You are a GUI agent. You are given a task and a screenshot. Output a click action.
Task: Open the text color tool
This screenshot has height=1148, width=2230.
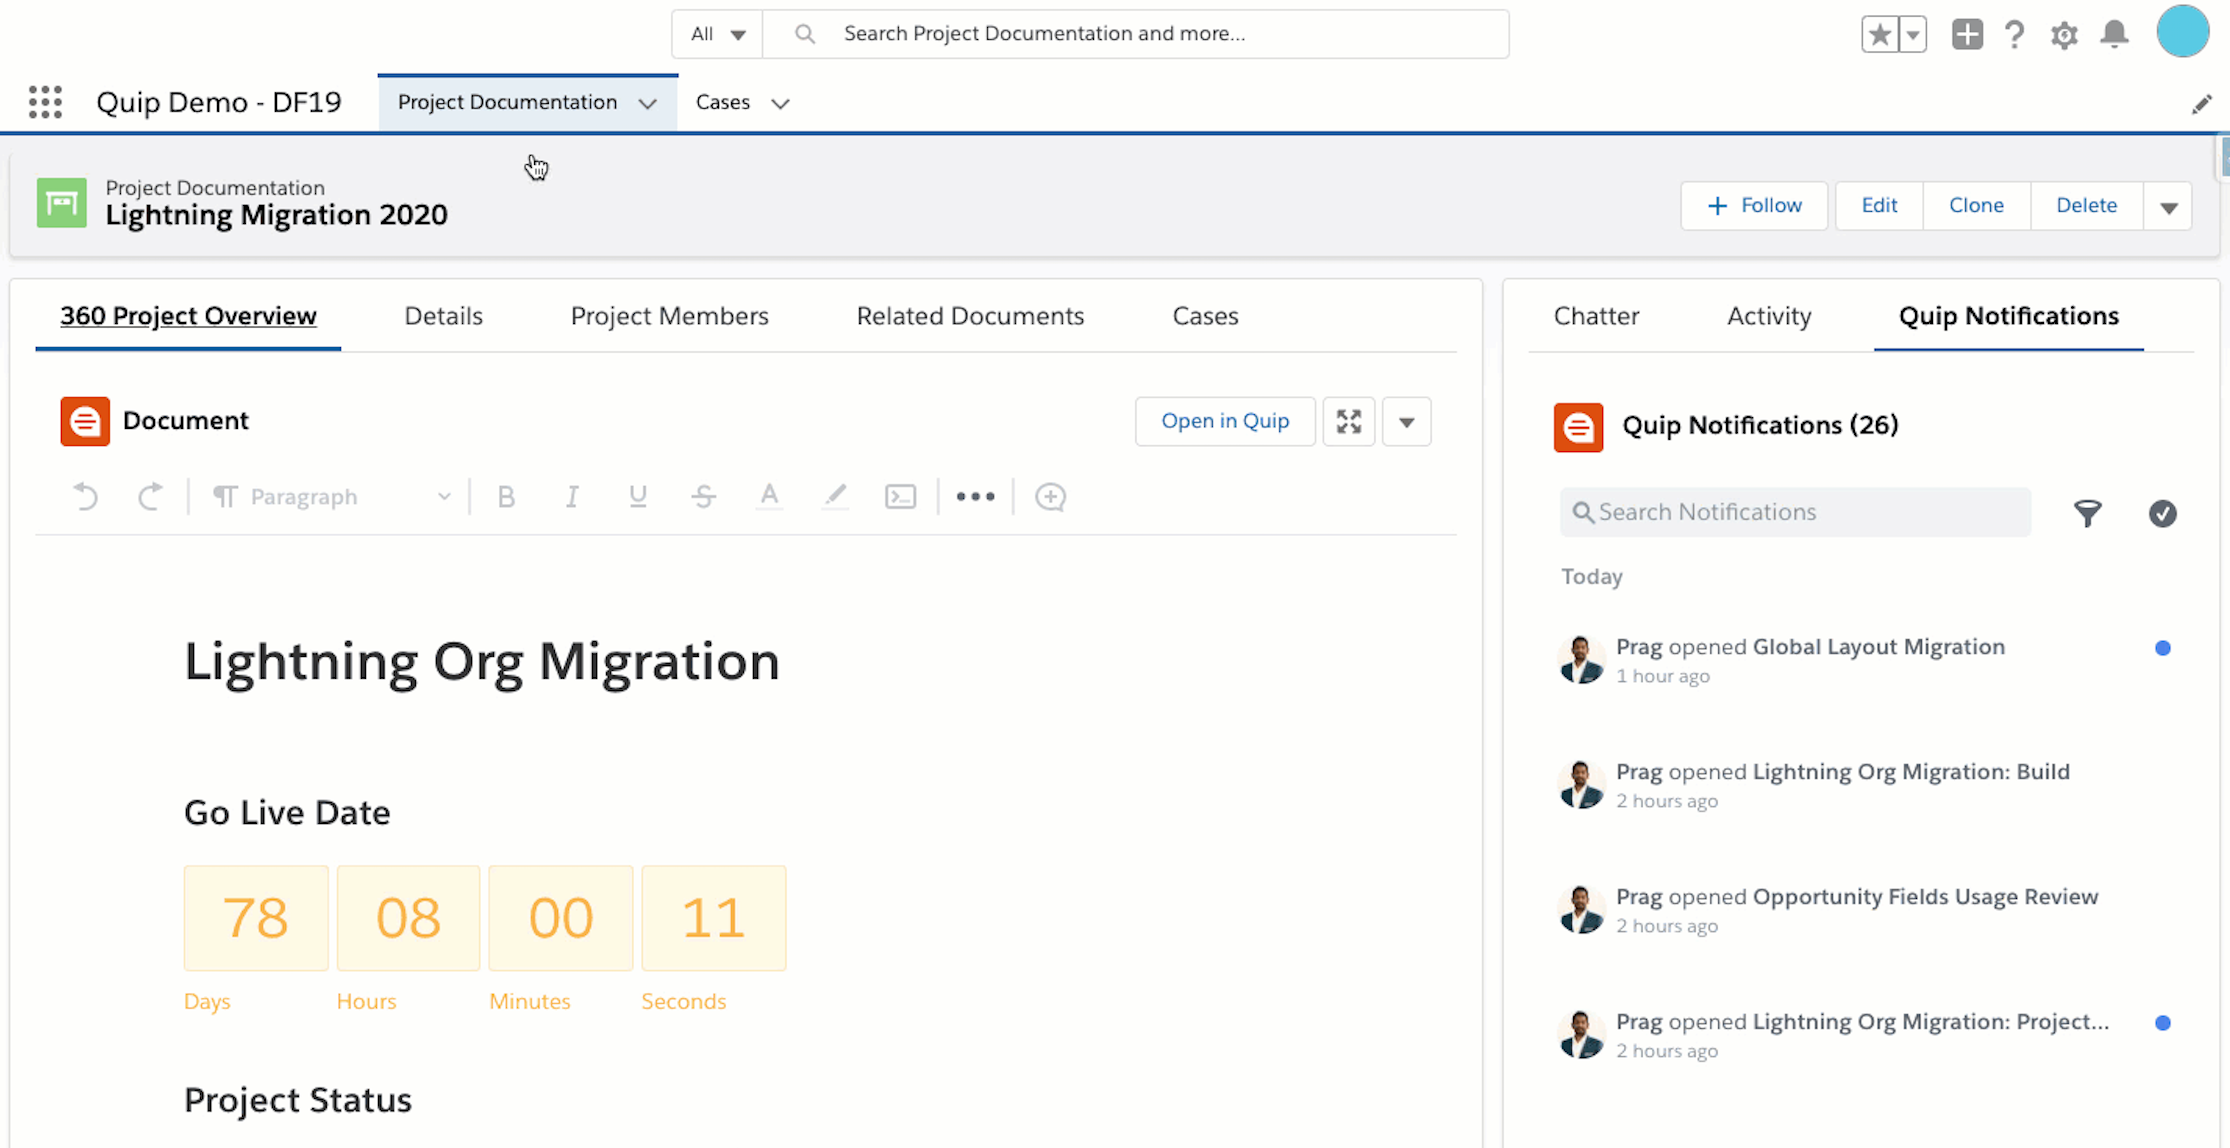[769, 497]
